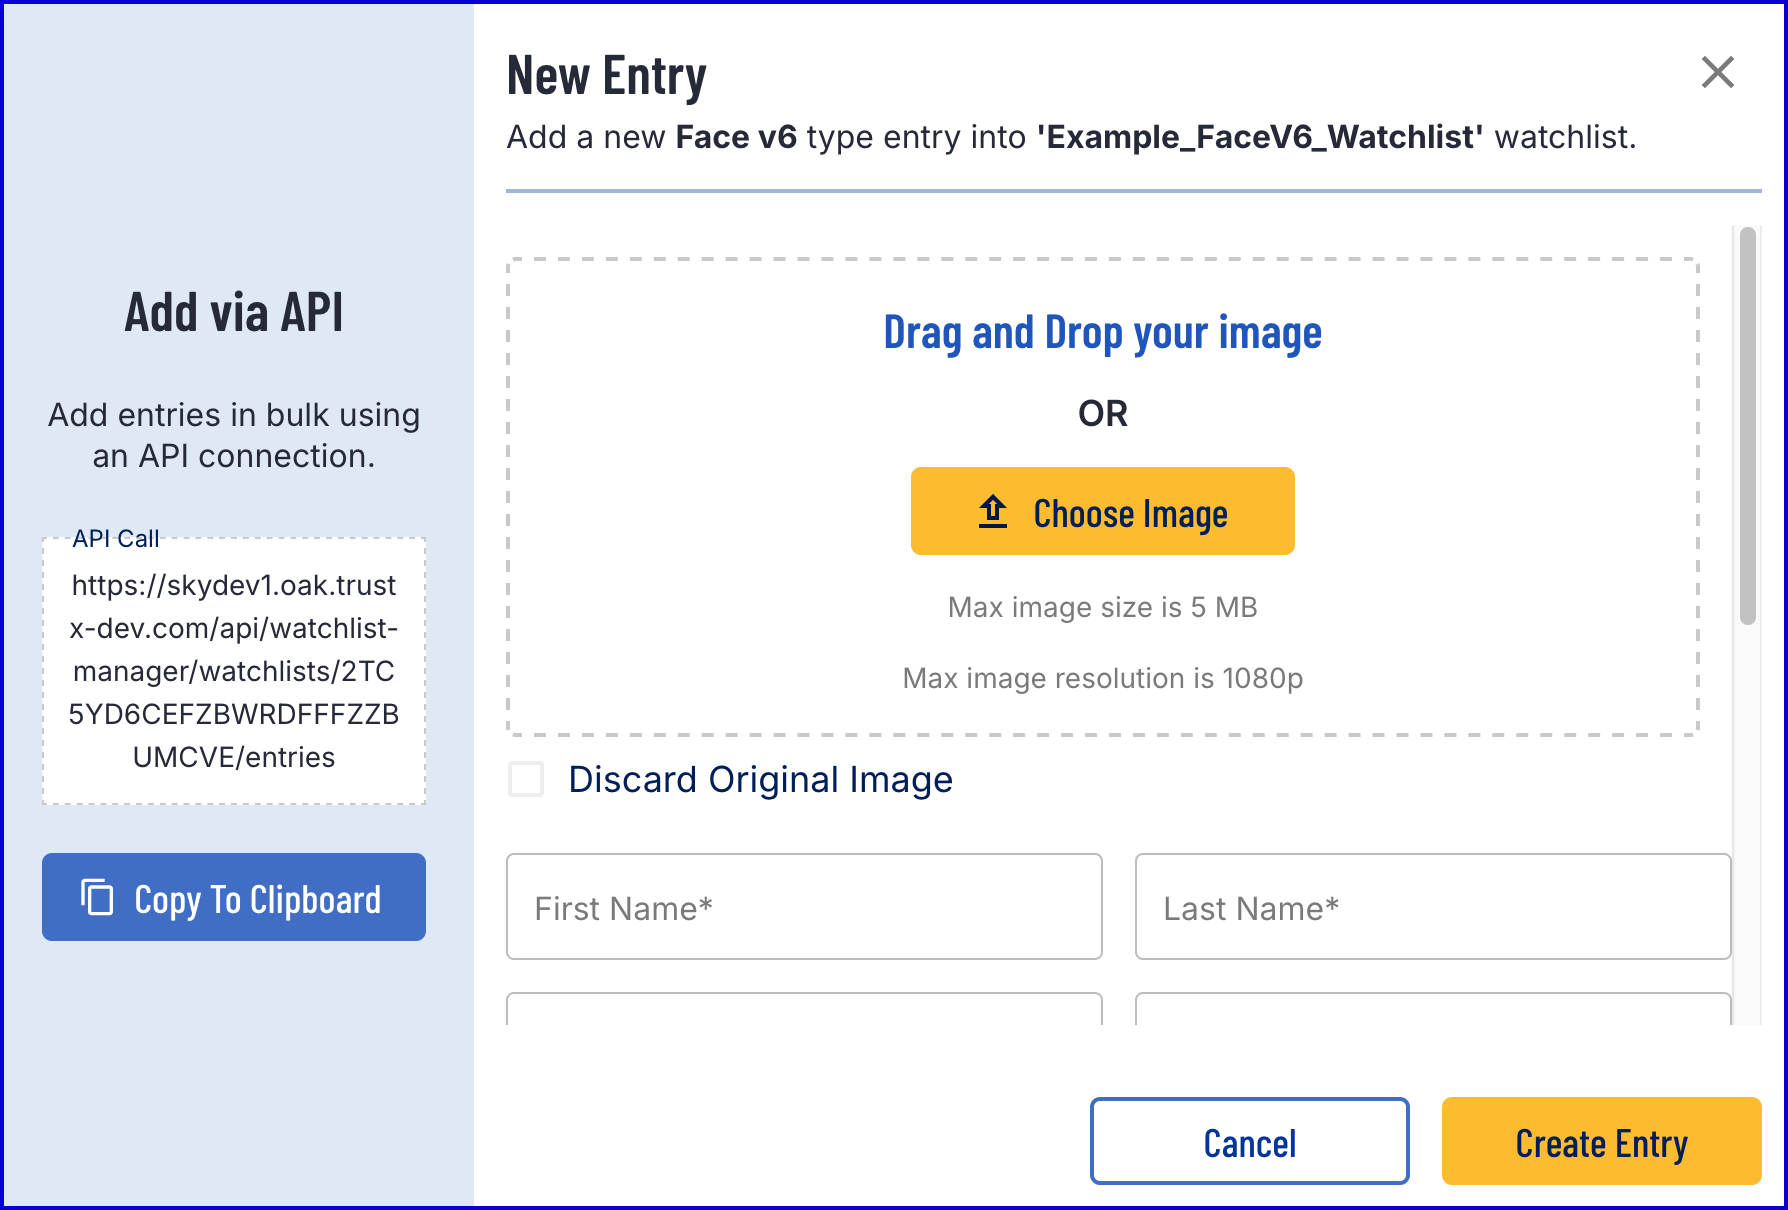Viewport: 1788px width, 1210px height.
Task: Click the Copy To Clipboard button text
Action: [x=257, y=900]
